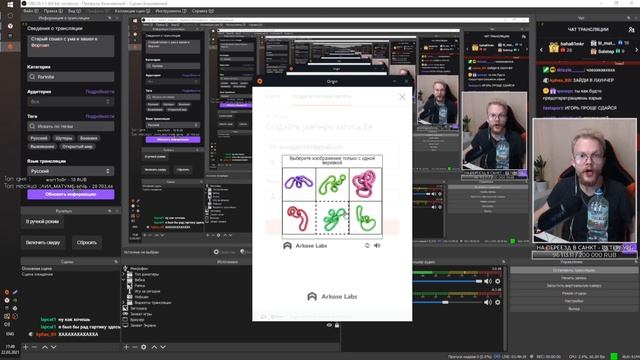Select the purple rope captcha image
This screenshot has width=640, height=360.
299,184
